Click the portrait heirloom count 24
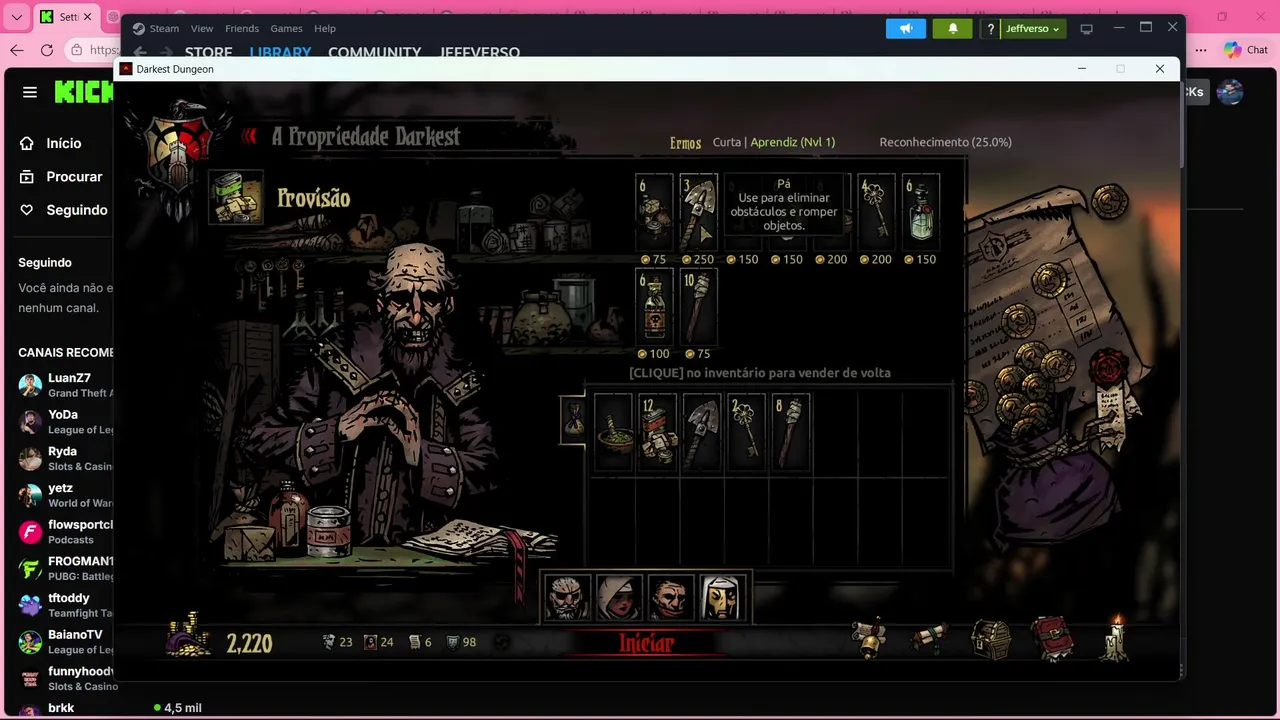 (x=379, y=642)
